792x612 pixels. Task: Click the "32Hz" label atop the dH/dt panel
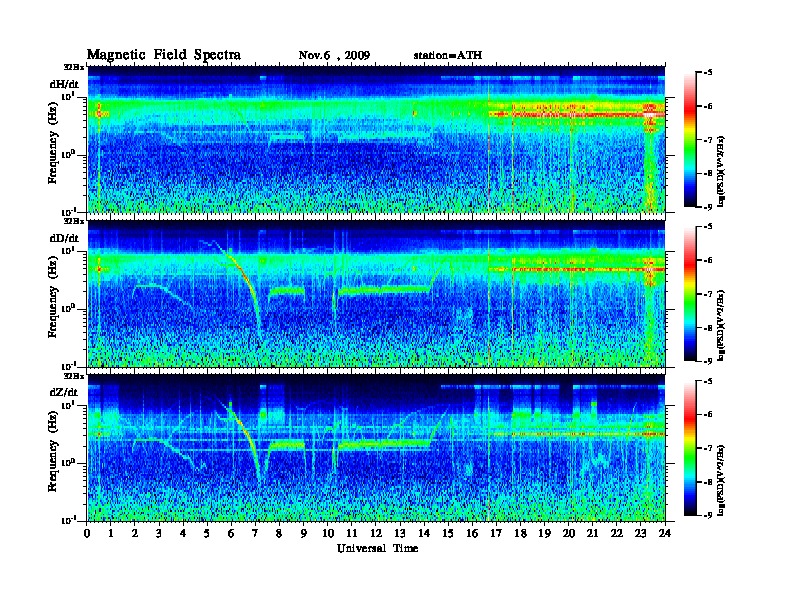coord(74,67)
